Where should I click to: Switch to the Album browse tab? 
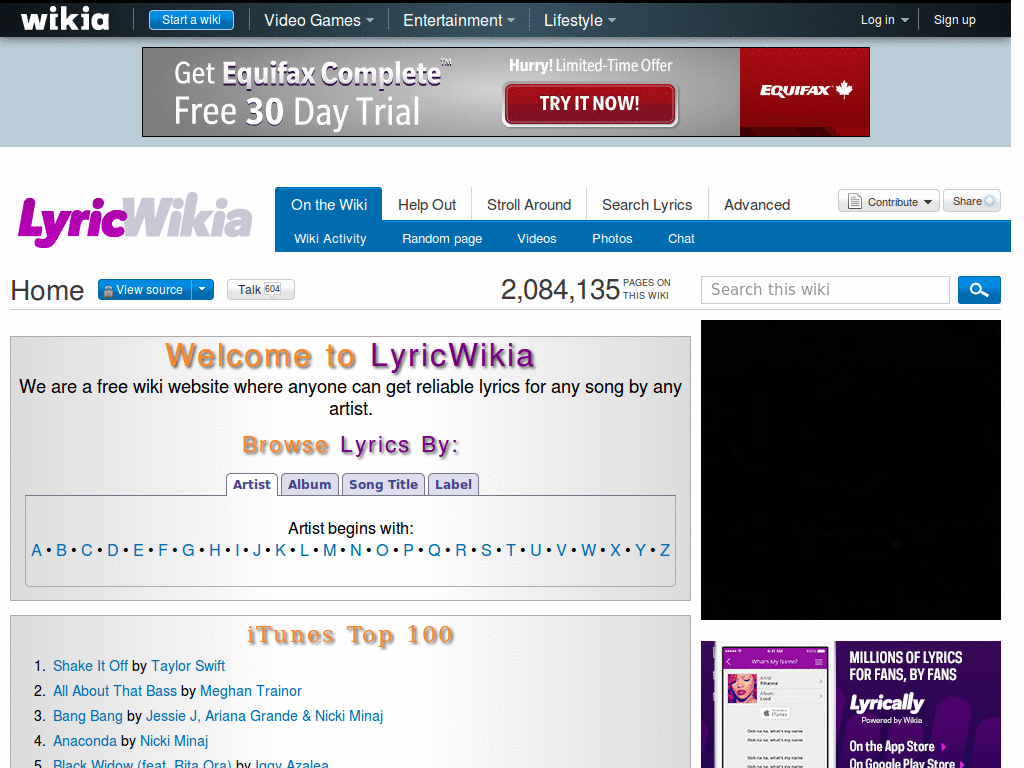click(x=310, y=485)
